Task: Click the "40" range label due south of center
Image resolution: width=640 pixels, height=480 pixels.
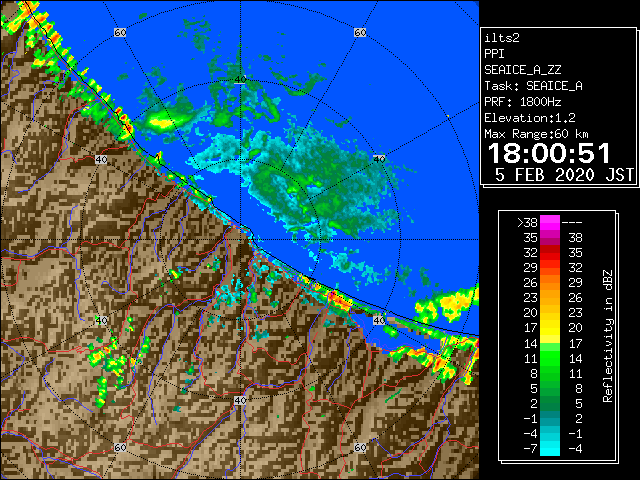Action: [240, 400]
